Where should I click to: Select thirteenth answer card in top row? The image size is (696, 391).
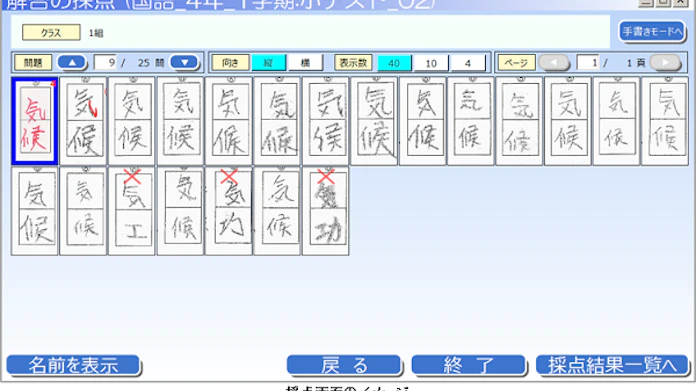(617, 121)
